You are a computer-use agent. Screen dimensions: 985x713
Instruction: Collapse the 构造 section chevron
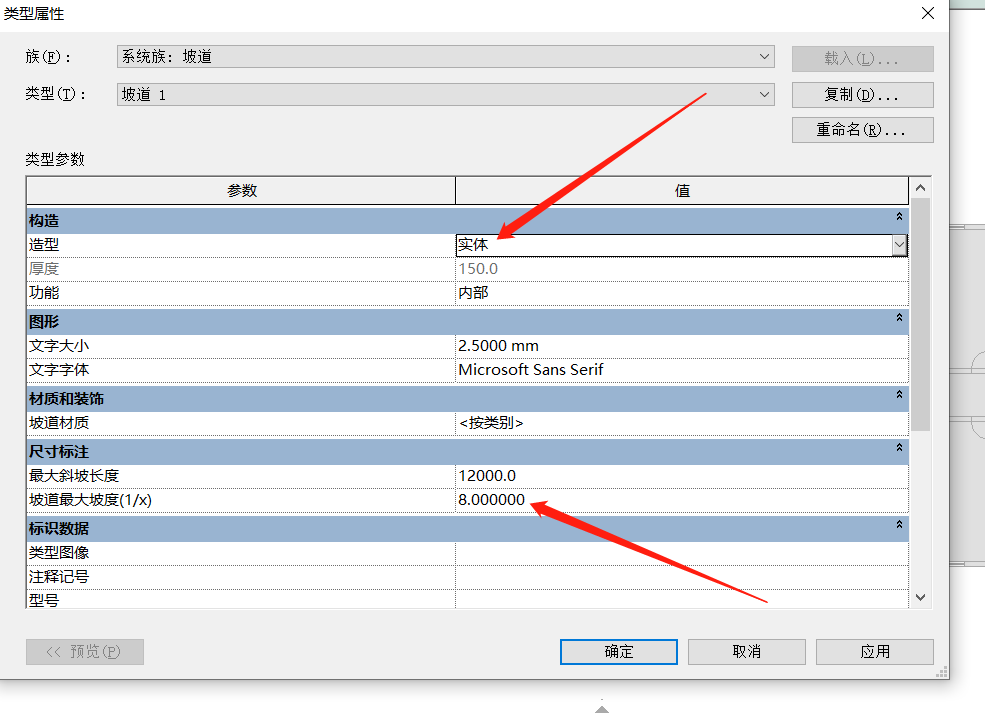(899, 217)
